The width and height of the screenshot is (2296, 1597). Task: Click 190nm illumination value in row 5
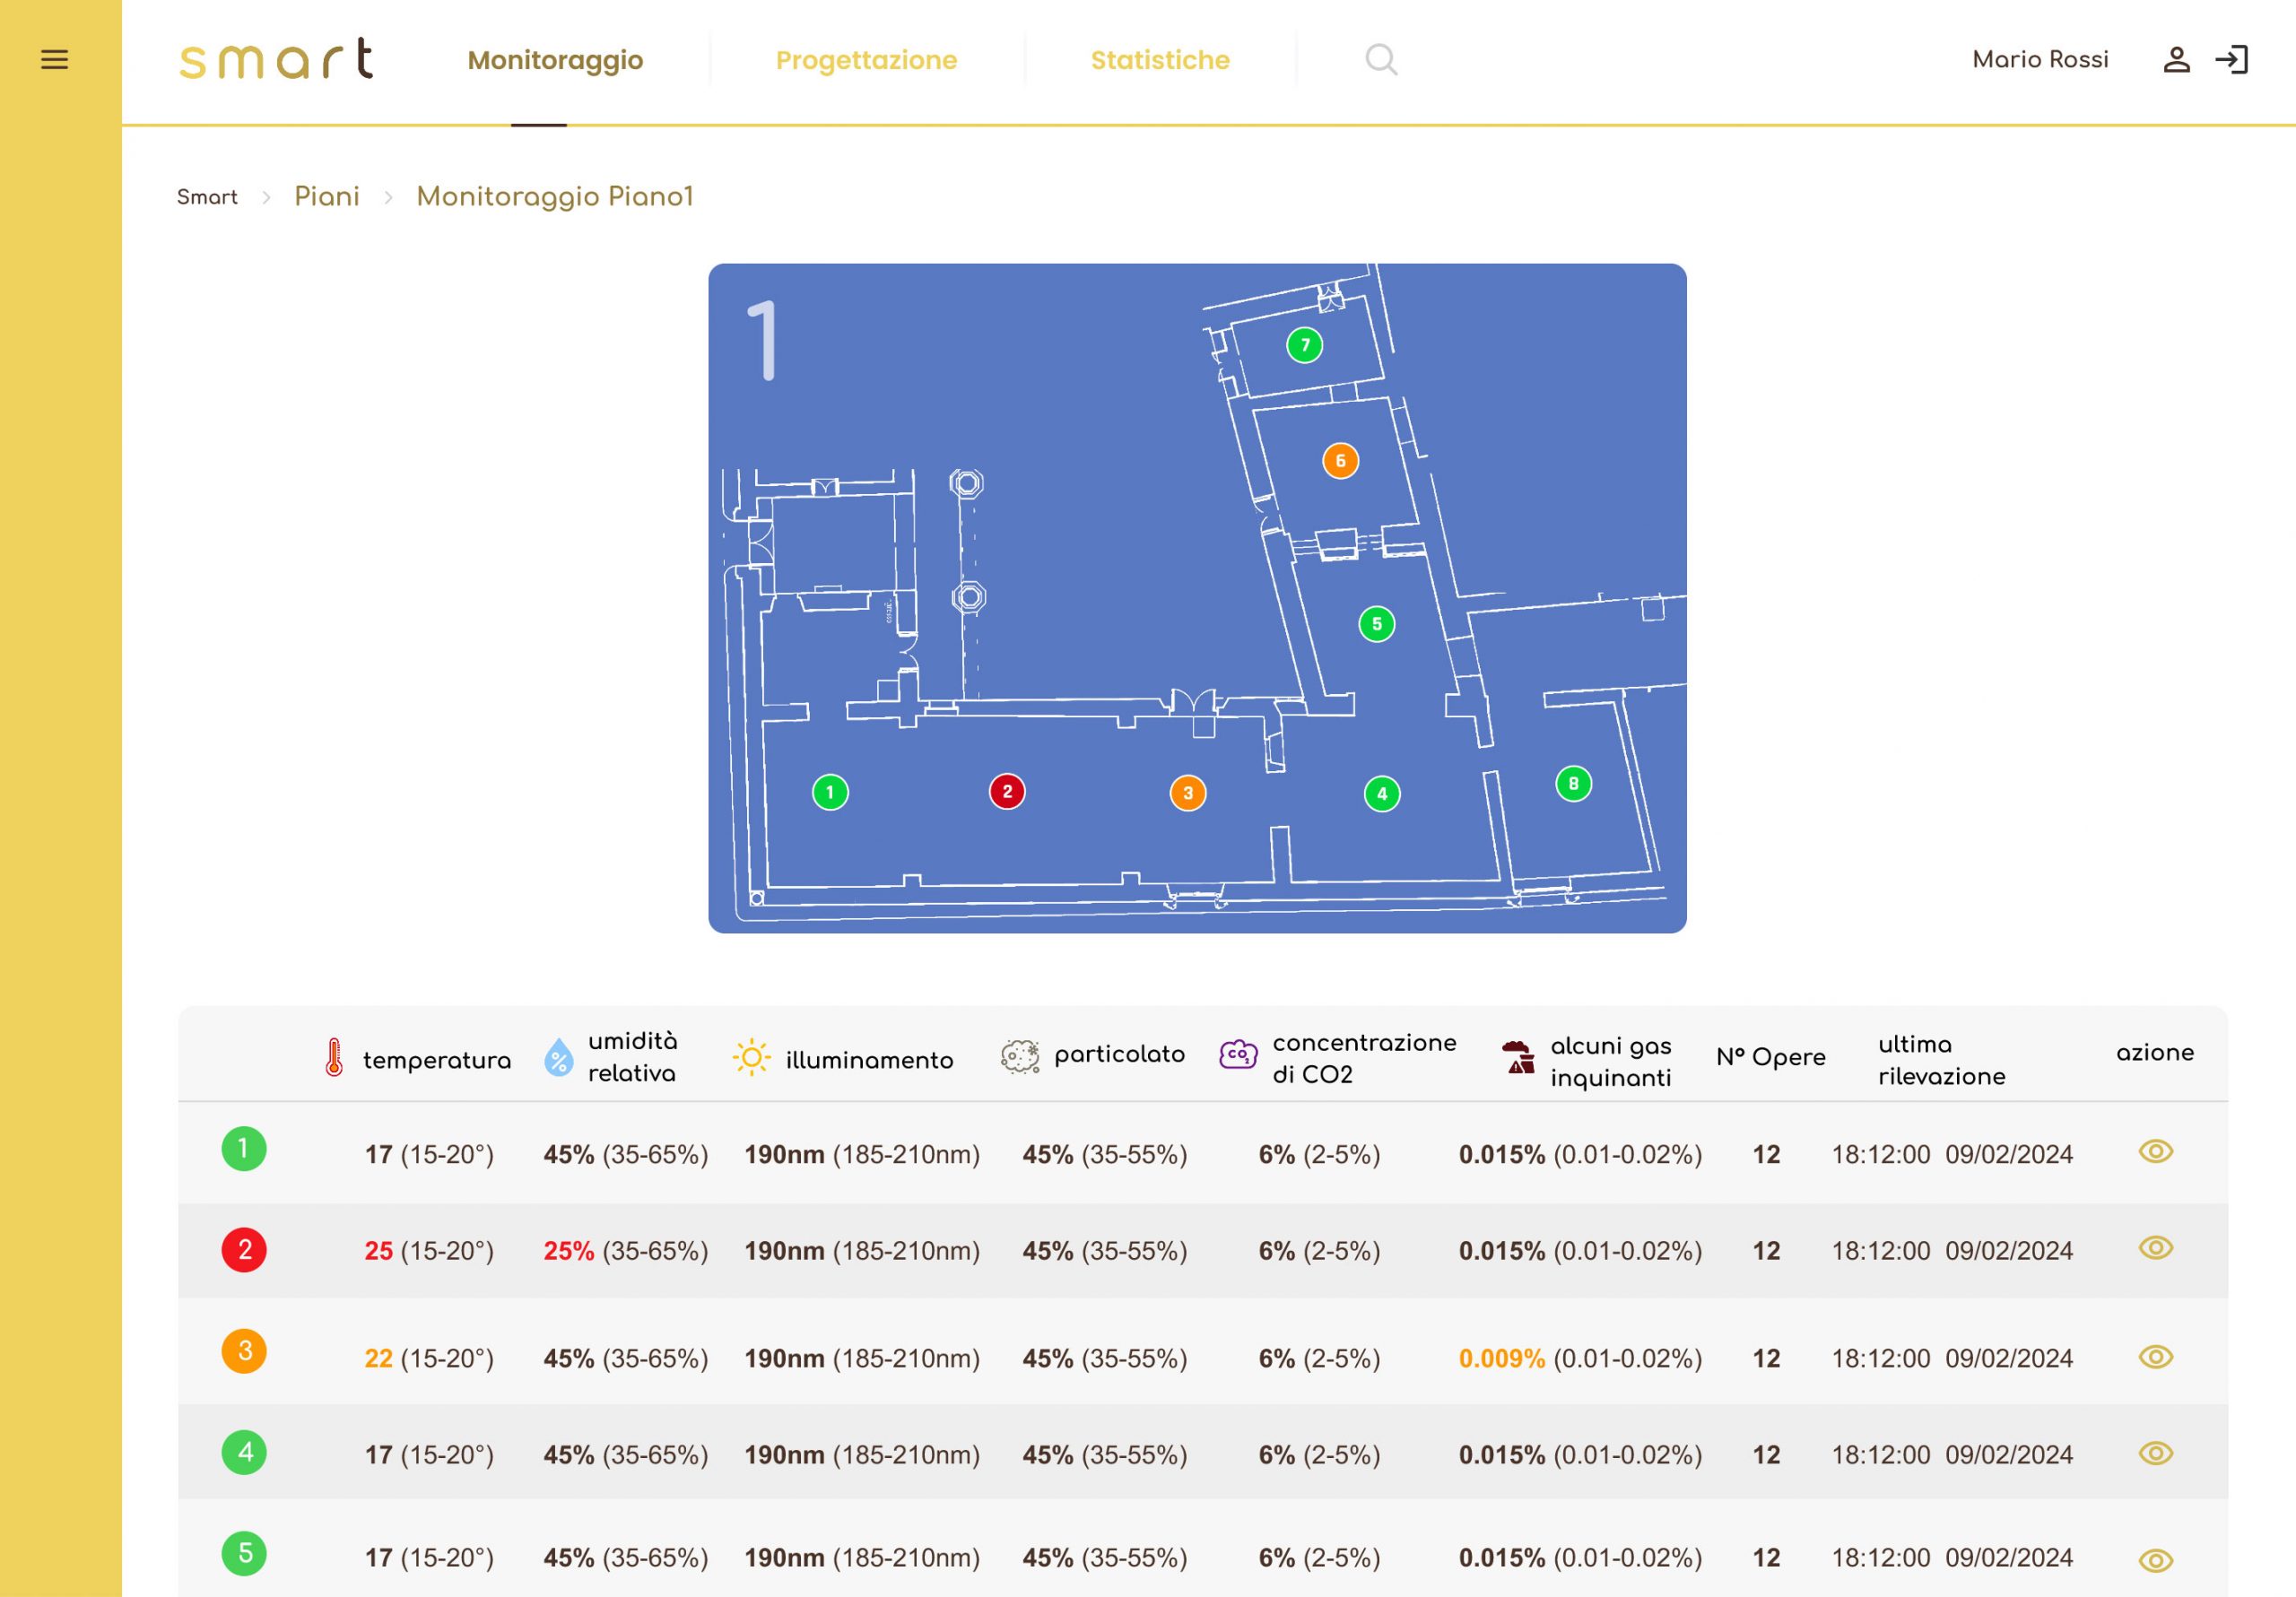coord(784,1558)
